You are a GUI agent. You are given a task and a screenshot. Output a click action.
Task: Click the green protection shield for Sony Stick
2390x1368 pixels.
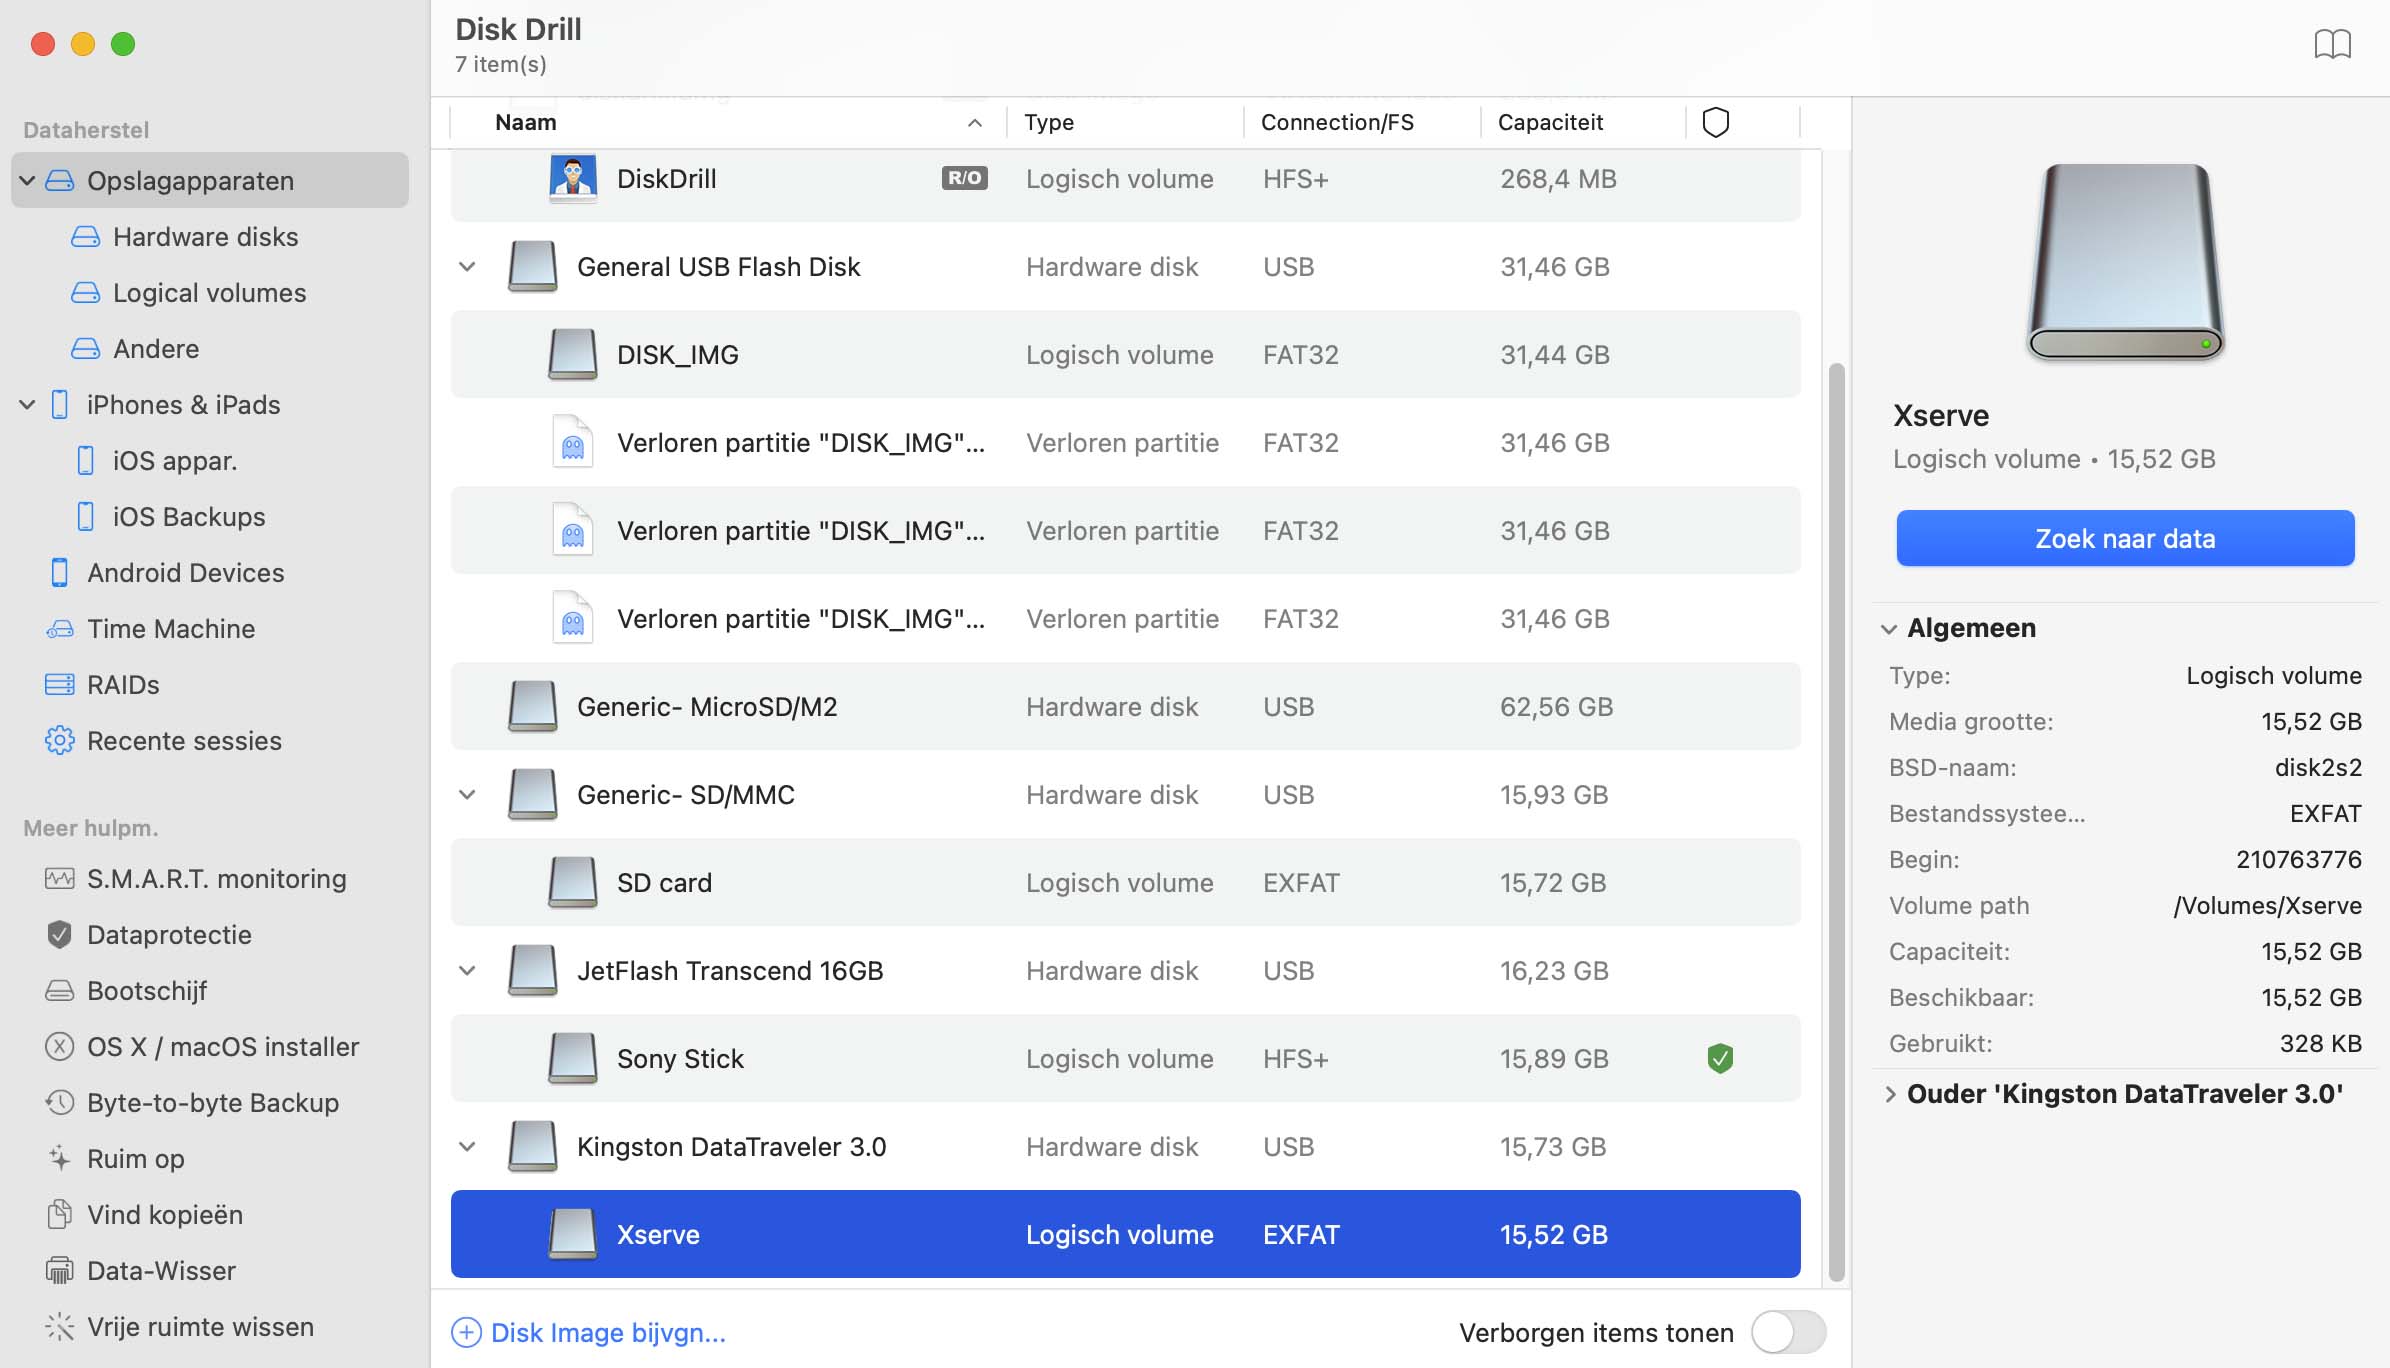point(1720,1058)
